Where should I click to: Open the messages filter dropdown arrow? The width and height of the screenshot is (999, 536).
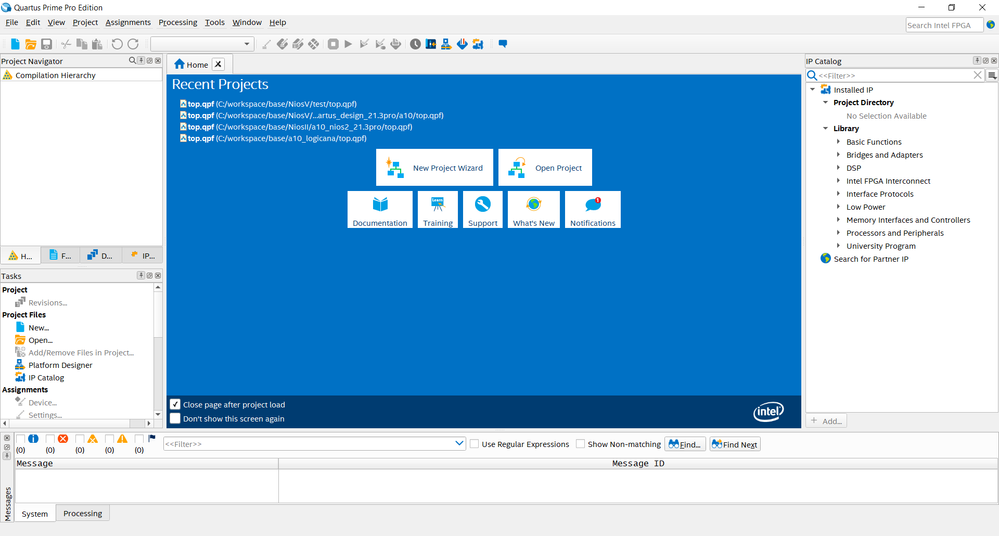point(459,444)
